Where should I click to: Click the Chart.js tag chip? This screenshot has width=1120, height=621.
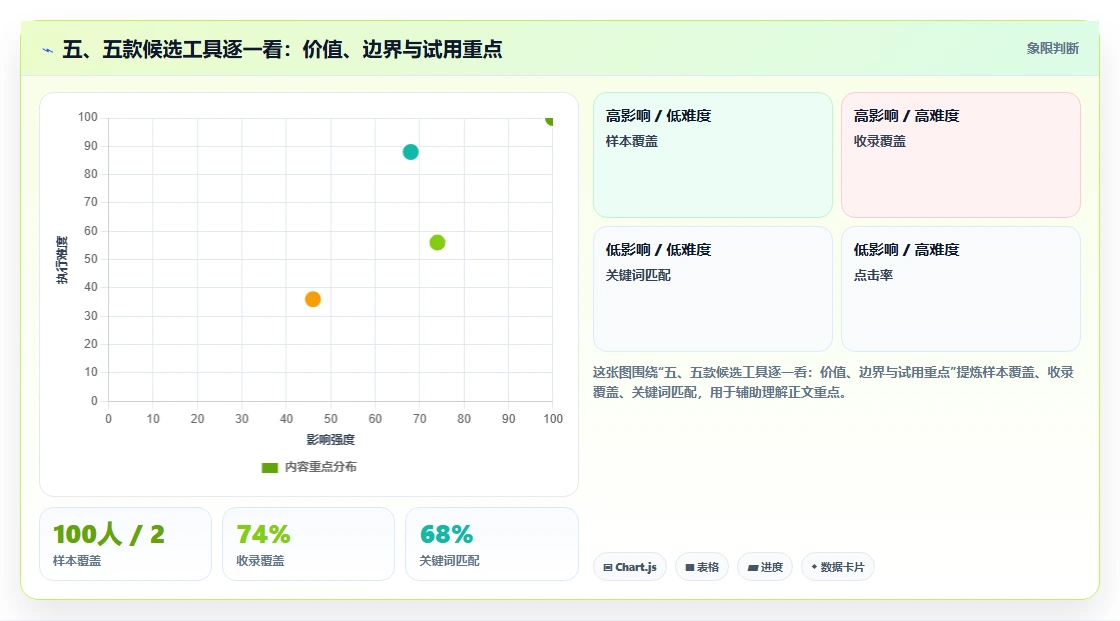pyautogui.click(x=630, y=567)
